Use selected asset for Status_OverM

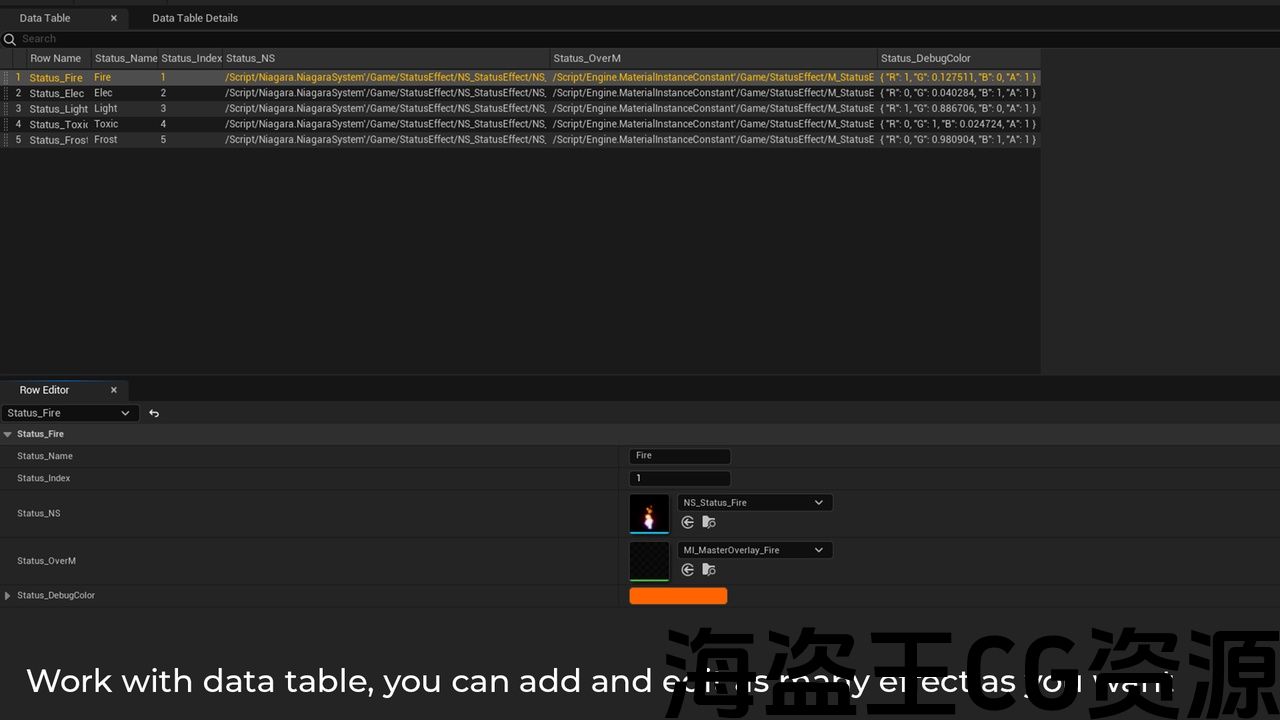687,570
